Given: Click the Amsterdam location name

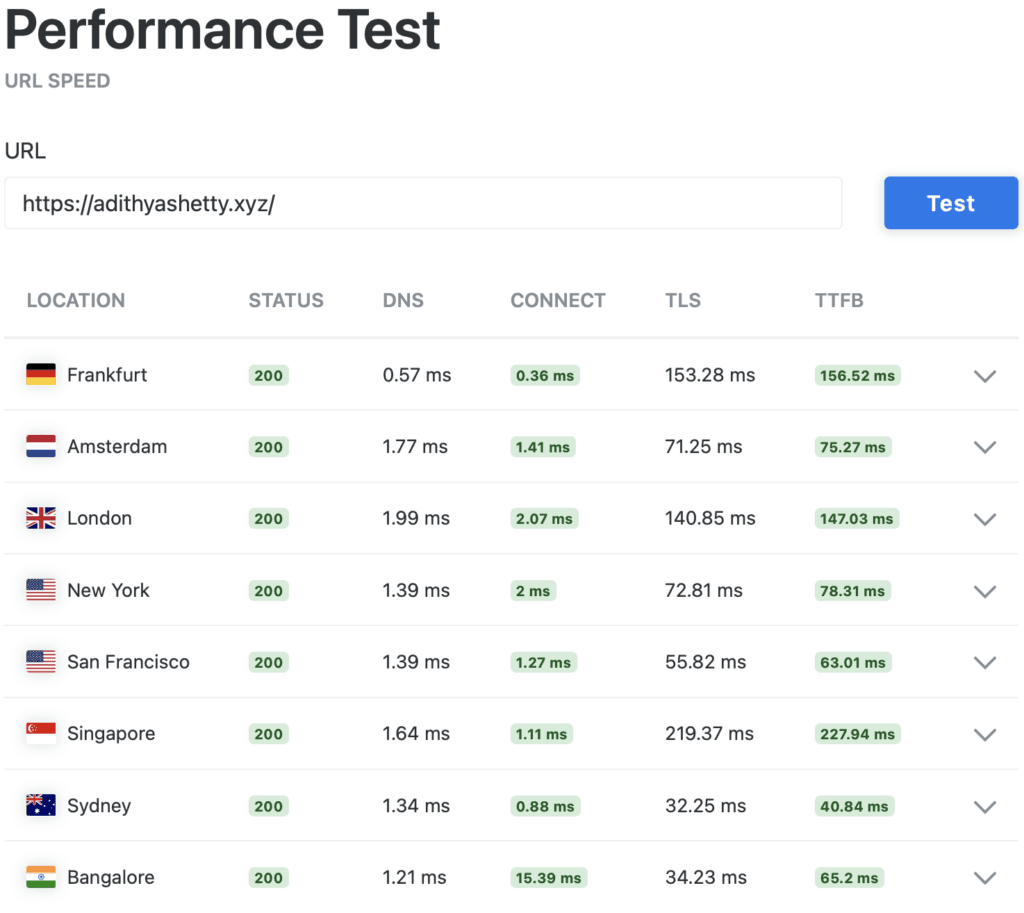Looking at the screenshot, I should (117, 447).
